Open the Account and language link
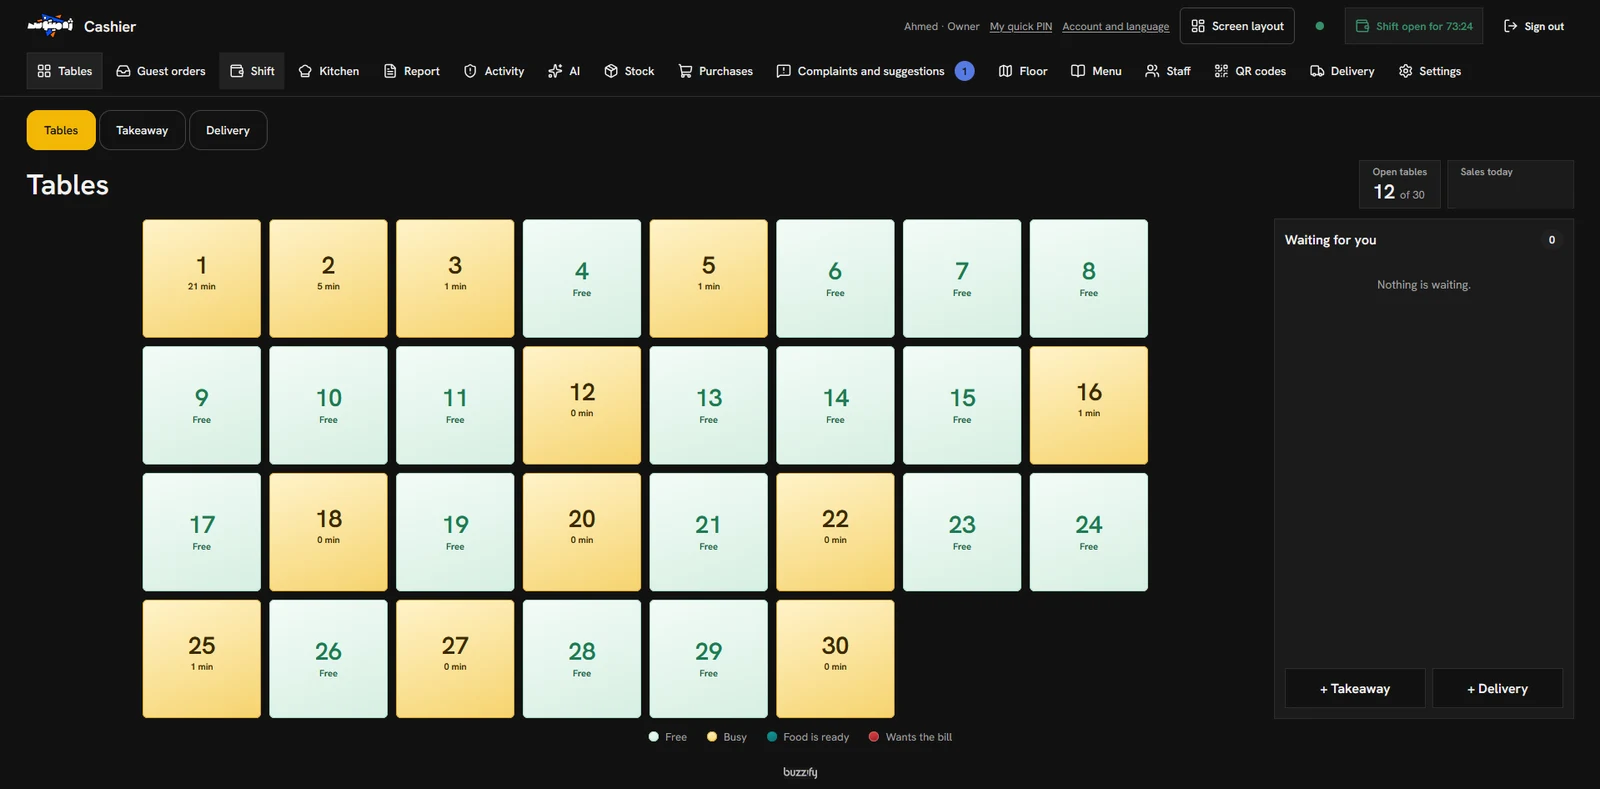 1115,27
